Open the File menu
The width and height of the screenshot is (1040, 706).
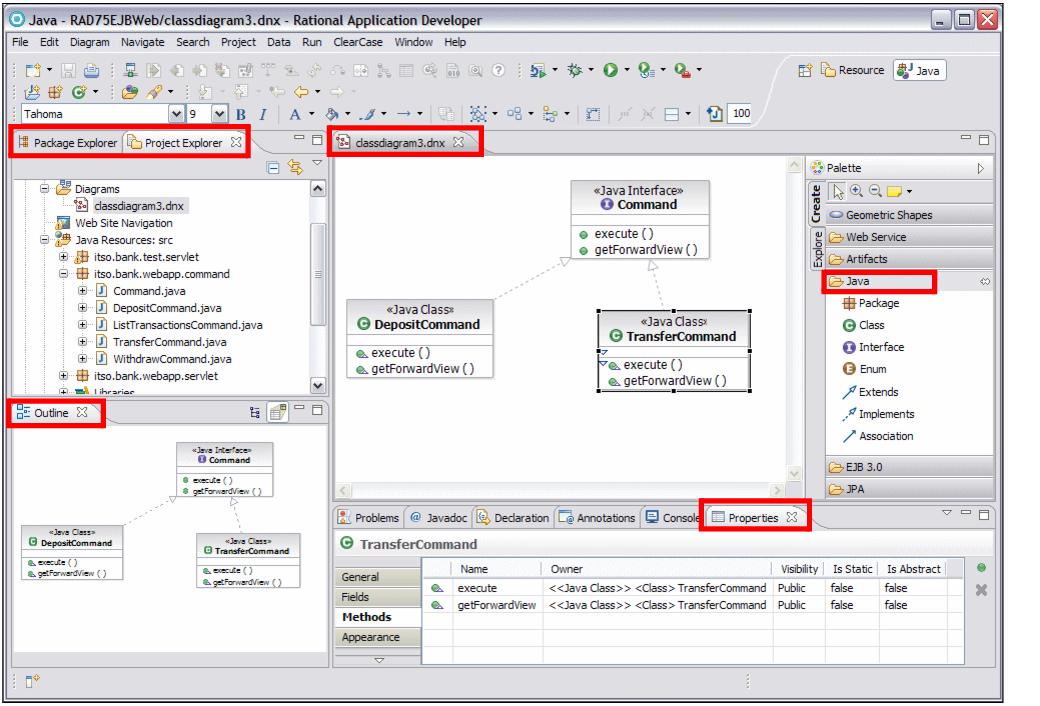pyautogui.click(x=20, y=42)
